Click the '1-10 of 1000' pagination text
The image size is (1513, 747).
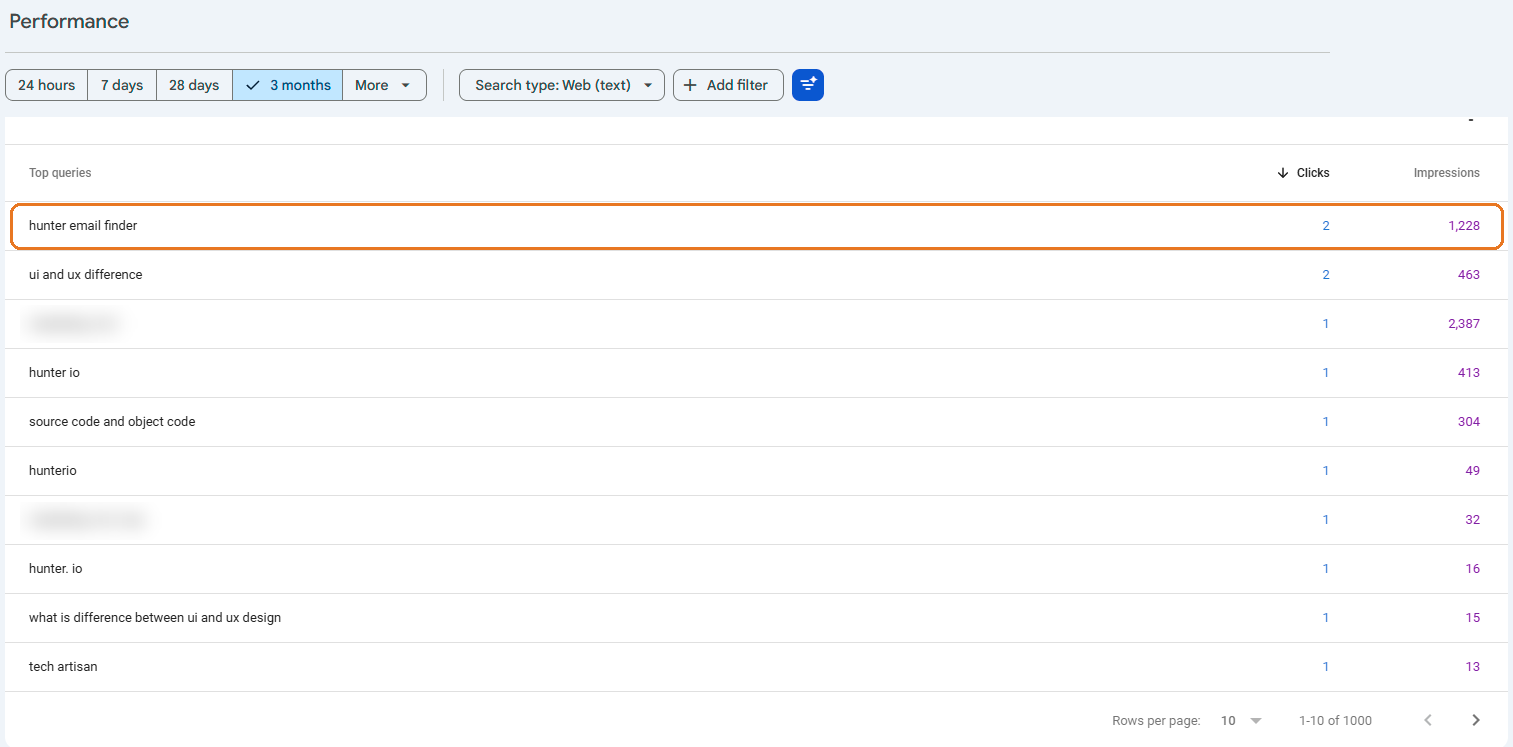[1335, 720]
